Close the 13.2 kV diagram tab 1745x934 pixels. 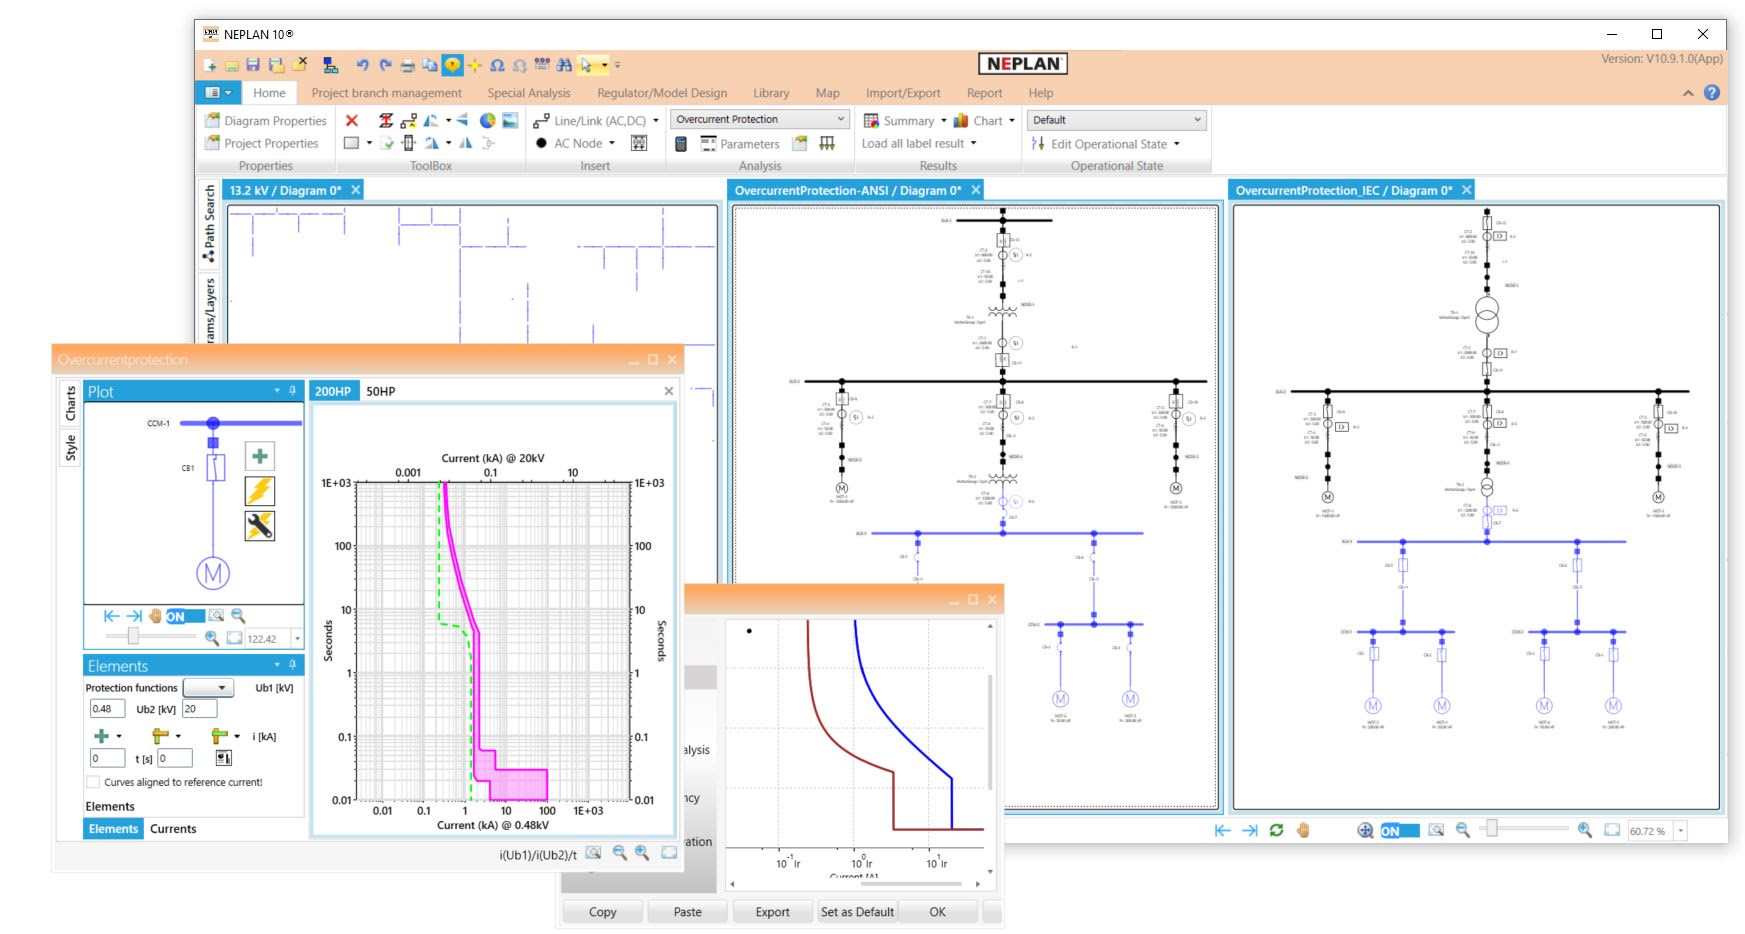coord(356,190)
